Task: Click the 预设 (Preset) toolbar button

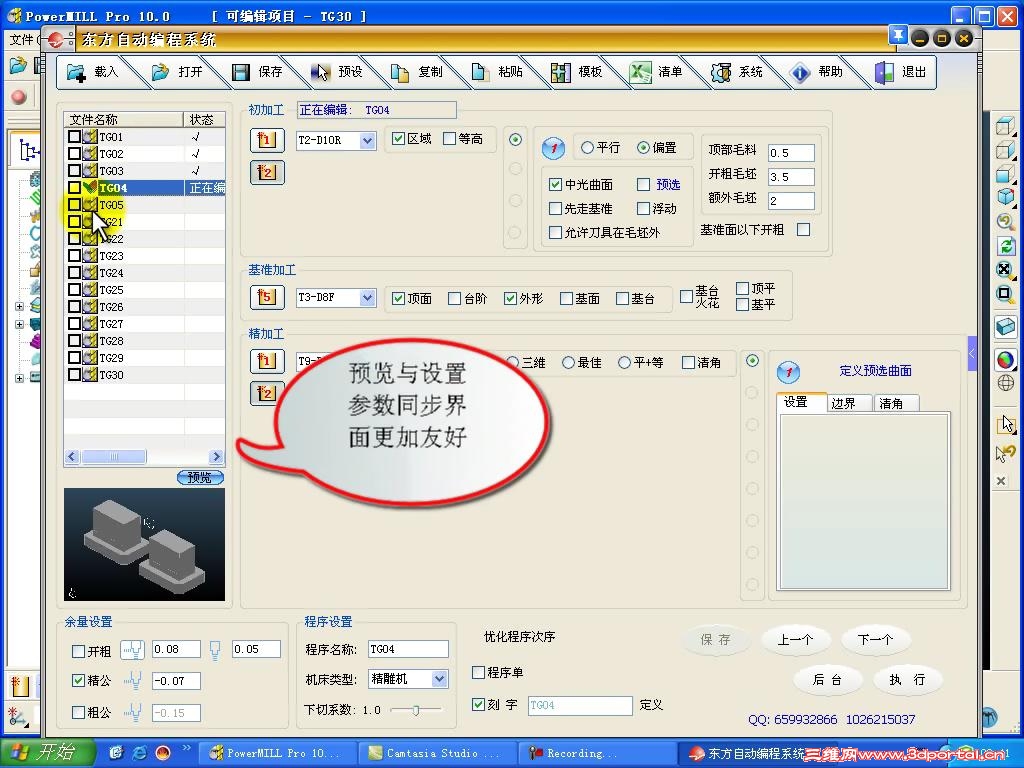Action: [337, 72]
